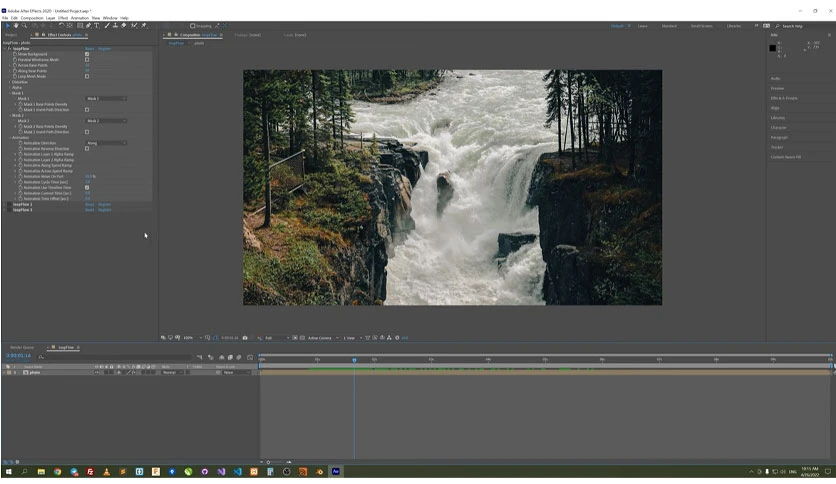Viewport: 836px width, 484px height.
Task: Click Register link for top loopFlow effect
Action: (x=104, y=49)
